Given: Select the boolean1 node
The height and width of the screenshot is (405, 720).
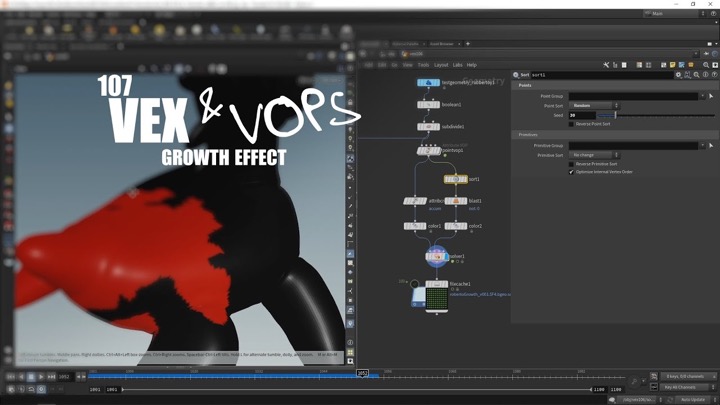Looking at the screenshot, I should [428, 105].
